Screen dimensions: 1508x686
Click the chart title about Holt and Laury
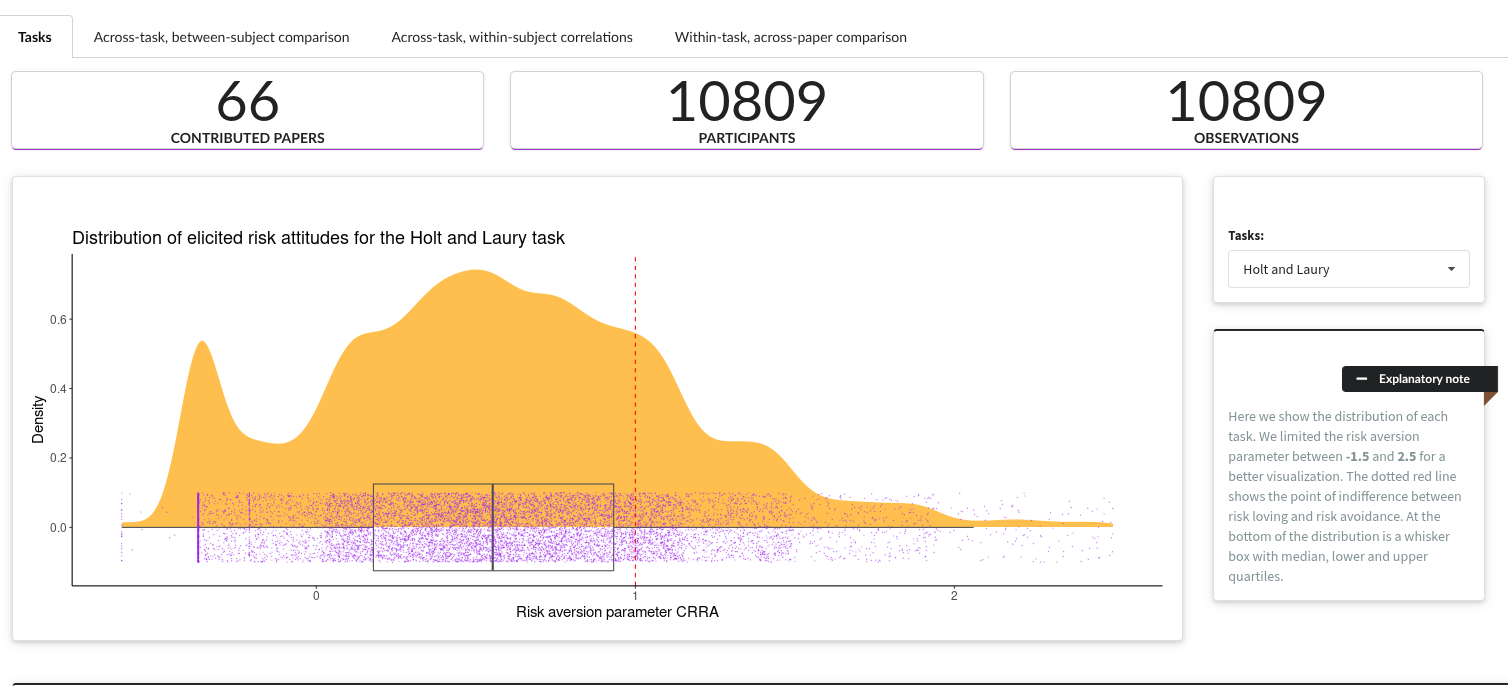[318, 238]
